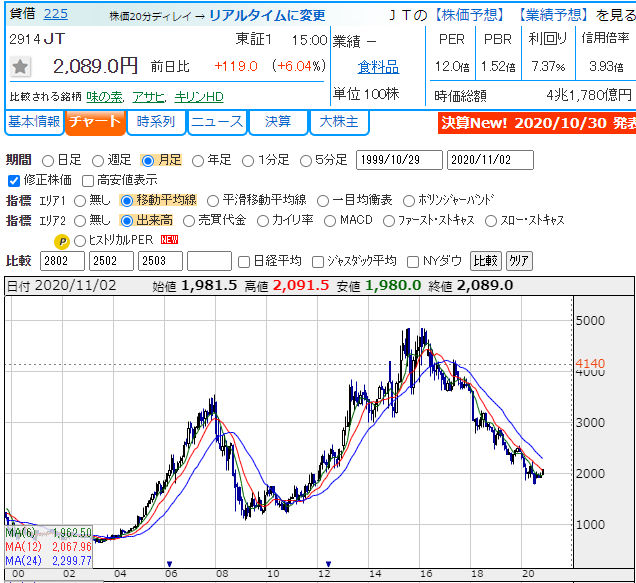Click the empty fourth comparison code field

pyautogui.click(x=209, y=261)
